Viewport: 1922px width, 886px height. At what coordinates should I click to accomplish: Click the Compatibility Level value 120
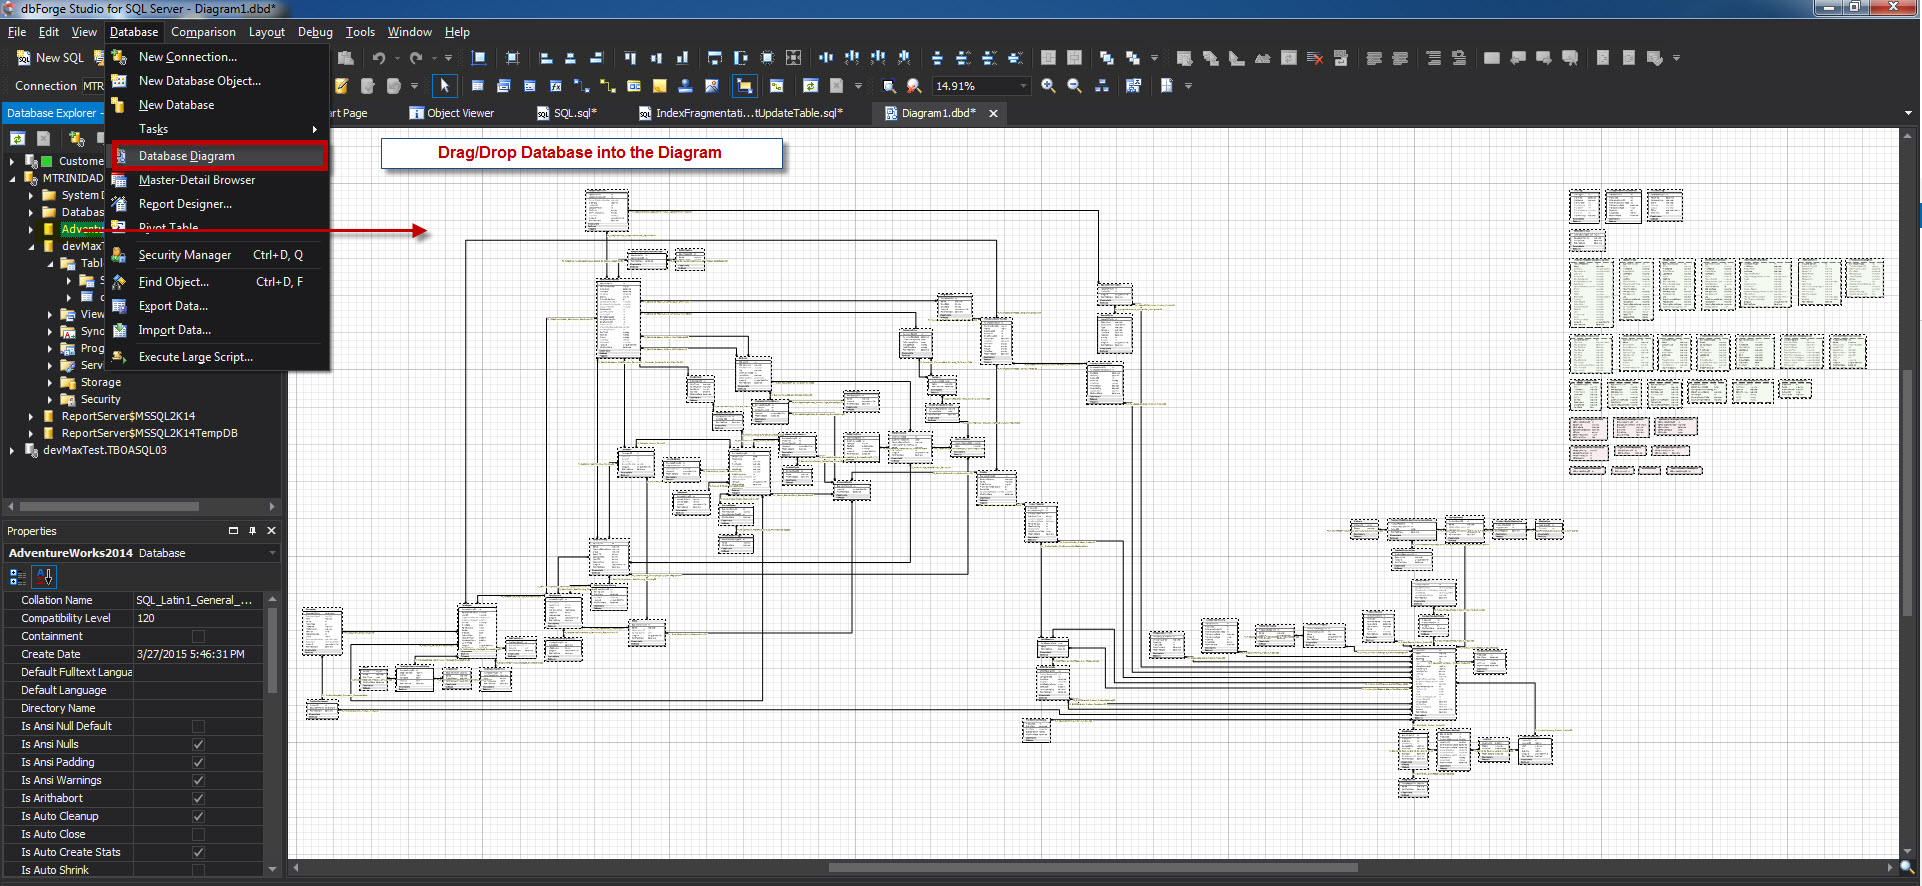[198, 618]
